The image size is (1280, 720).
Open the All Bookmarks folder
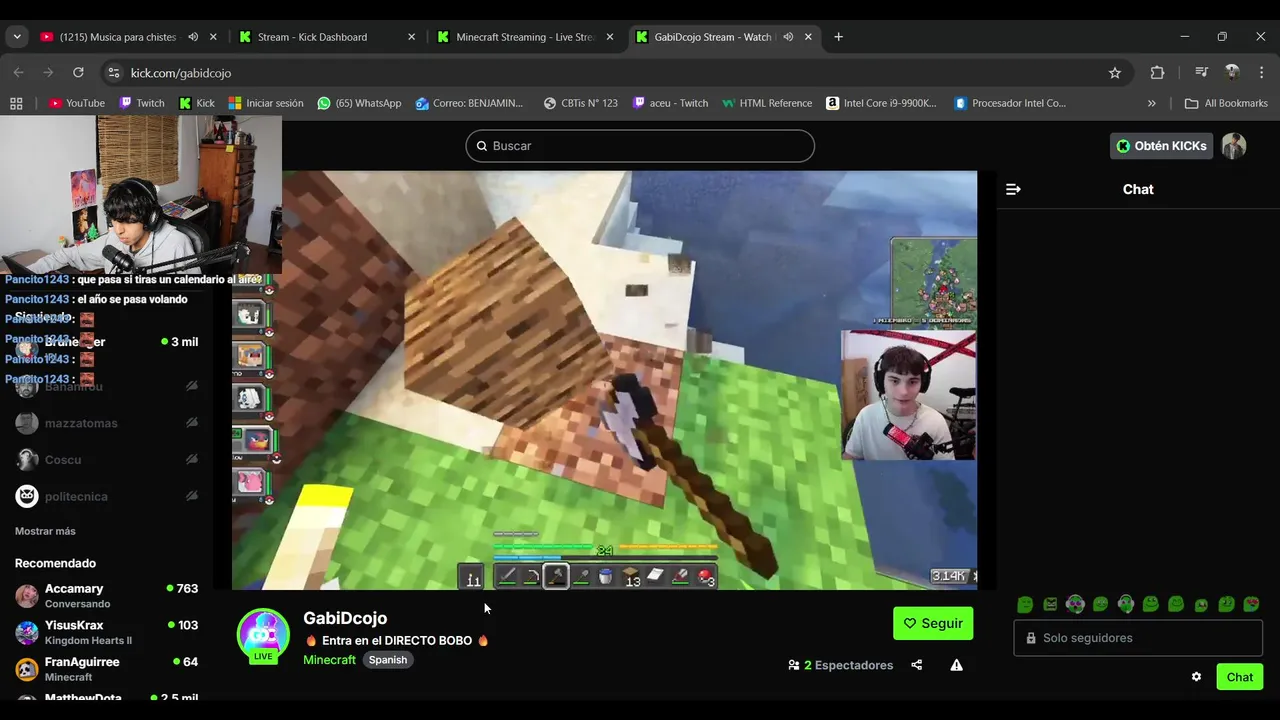(1226, 103)
